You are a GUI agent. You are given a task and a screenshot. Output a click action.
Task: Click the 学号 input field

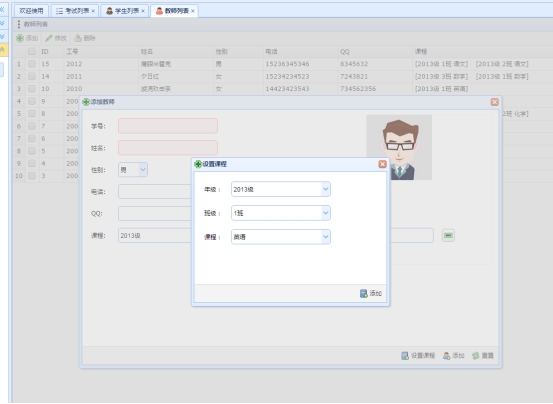[x=168, y=126]
